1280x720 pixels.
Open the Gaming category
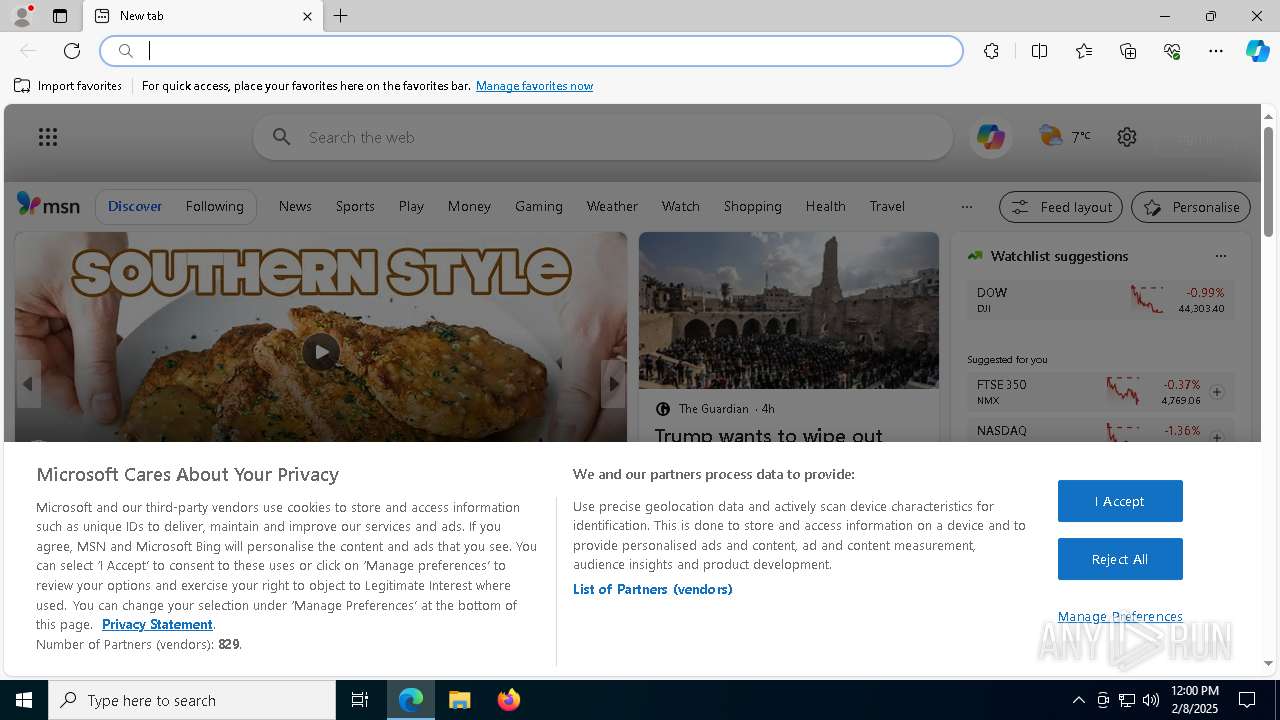point(539,206)
